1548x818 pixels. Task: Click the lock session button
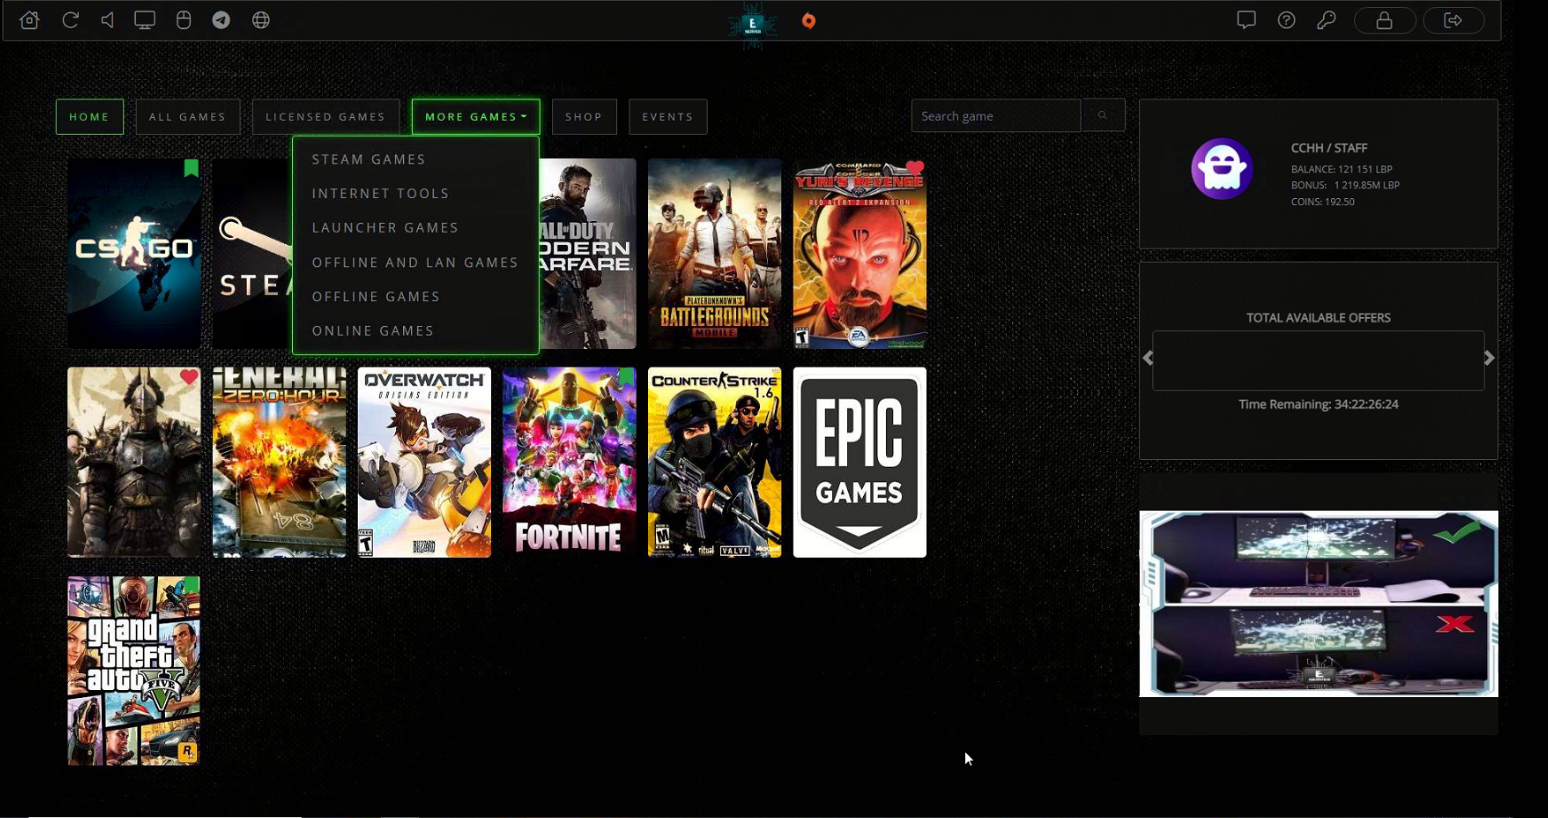click(1385, 20)
